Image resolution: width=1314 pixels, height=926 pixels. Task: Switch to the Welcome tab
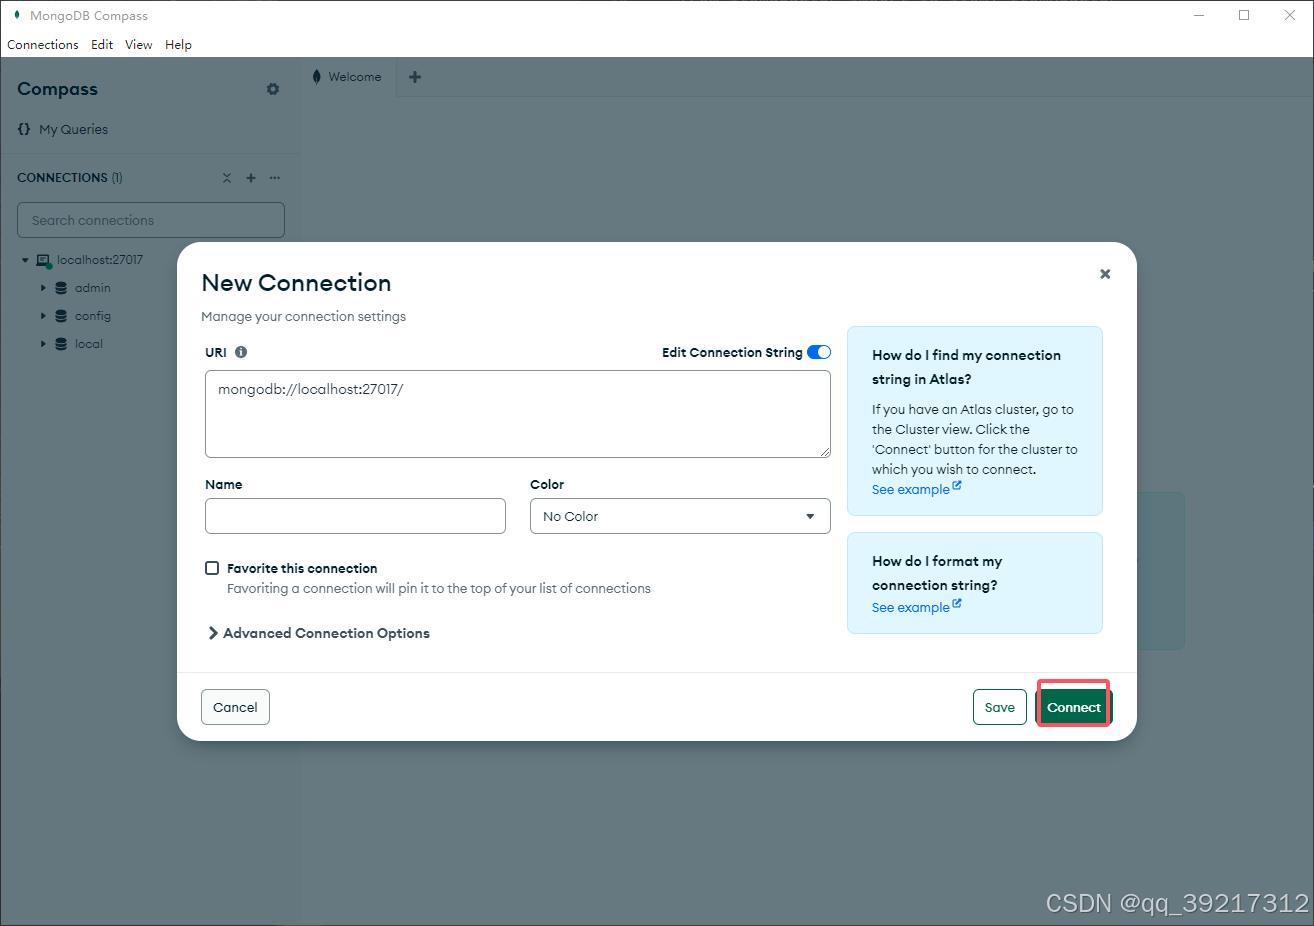(x=348, y=77)
